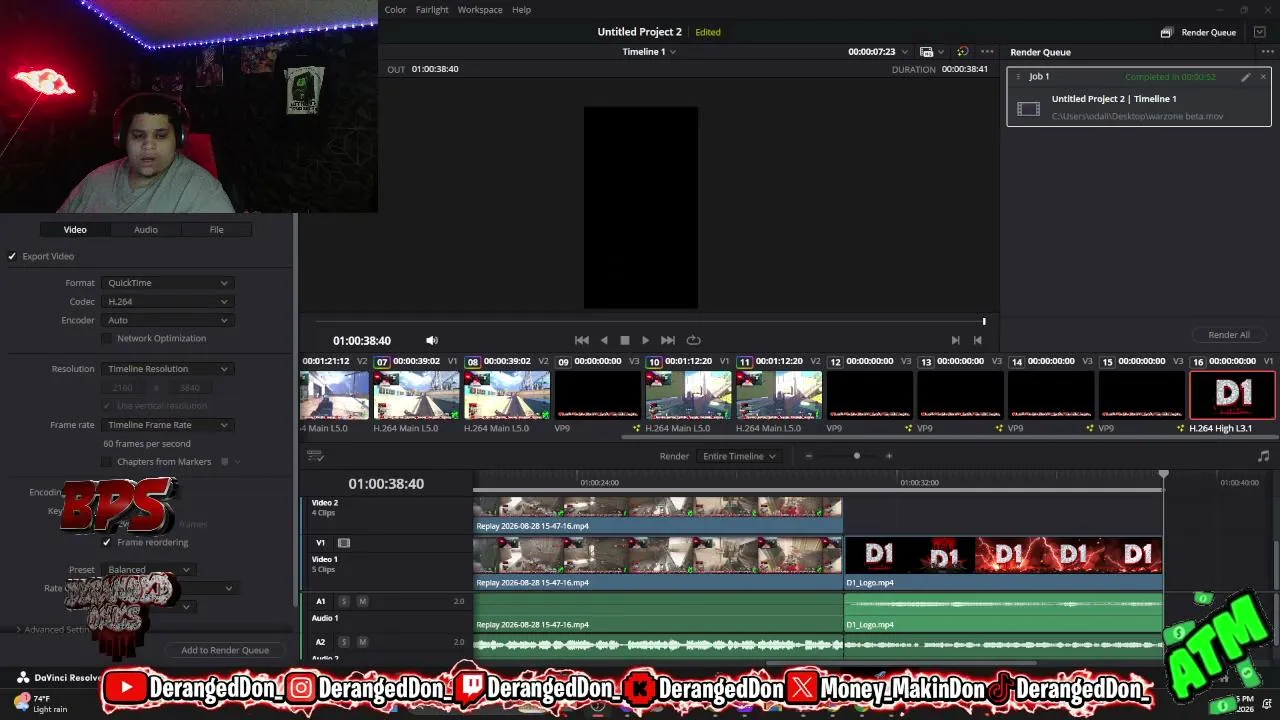Enable Chapters from Markers checkbox

[x=107, y=462]
